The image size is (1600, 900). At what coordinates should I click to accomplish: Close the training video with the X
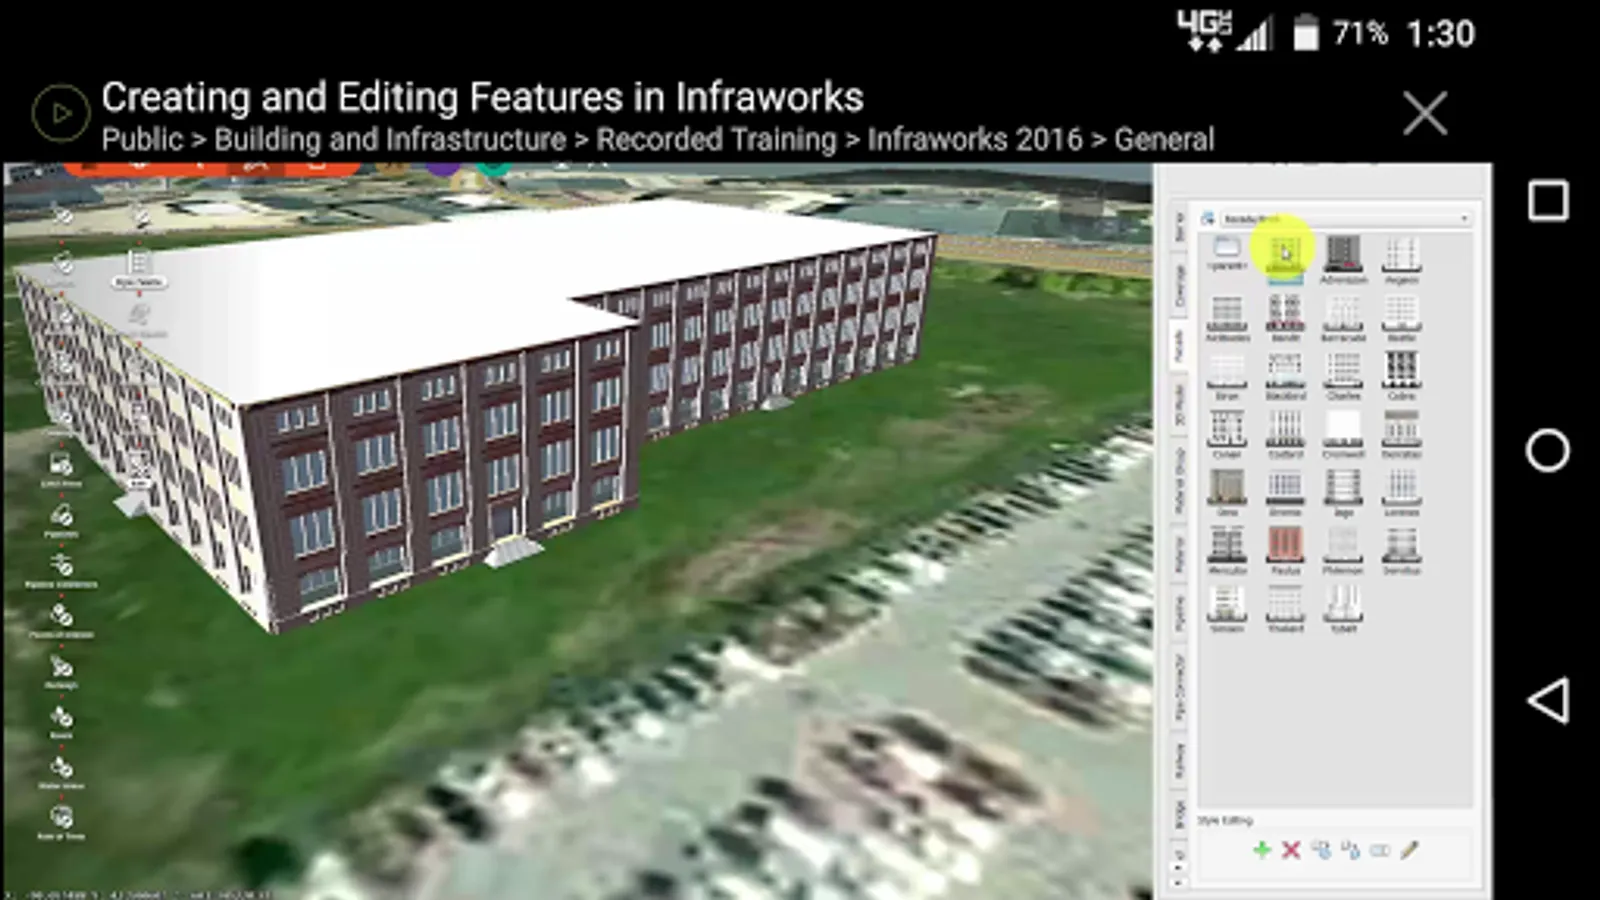(1425, 113)
